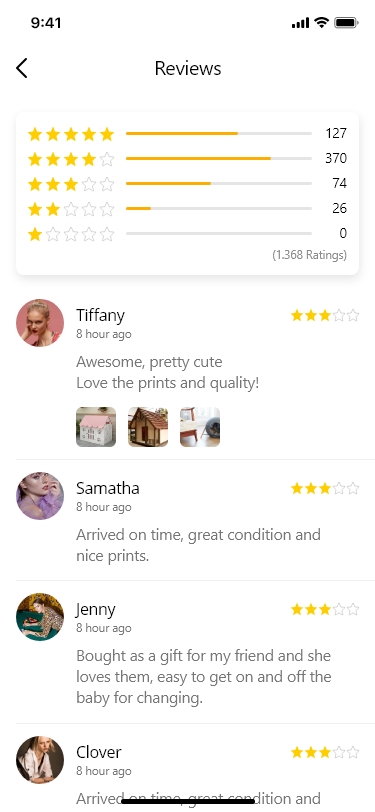Tap the four-star progress bar with 370
This screenshot has height=812, width=375.
(219, 158)
